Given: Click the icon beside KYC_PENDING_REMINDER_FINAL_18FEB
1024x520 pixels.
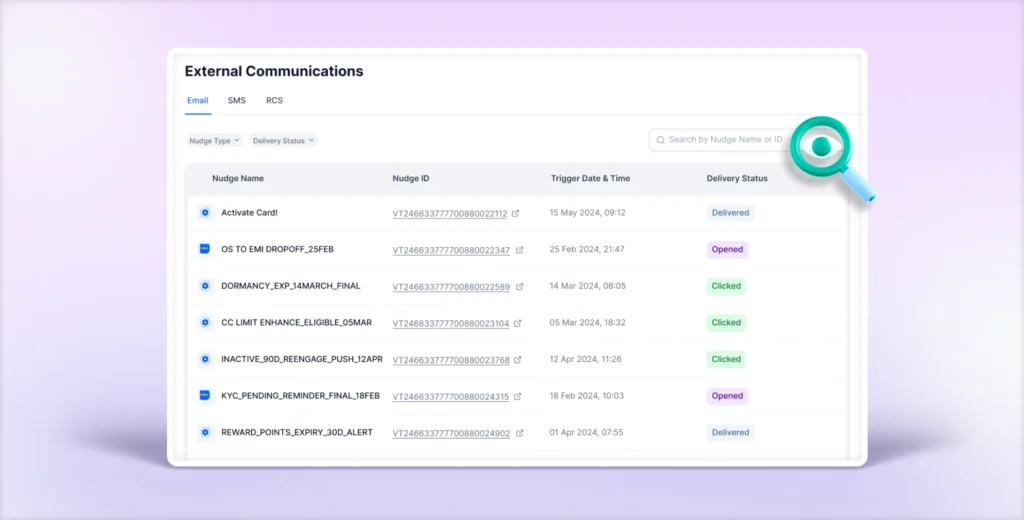Looking at the screenshot, I should click(205, 396).
